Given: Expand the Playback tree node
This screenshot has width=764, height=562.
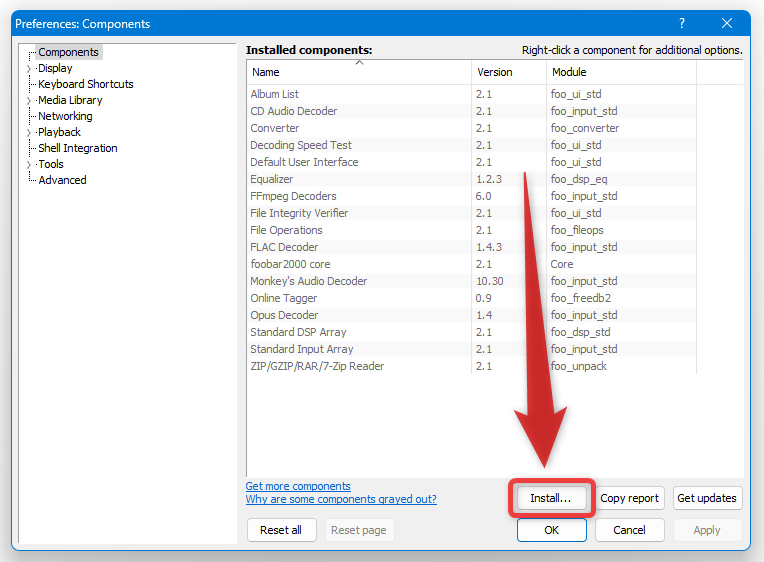Looking at the screenshot, I should pos(29,133).
